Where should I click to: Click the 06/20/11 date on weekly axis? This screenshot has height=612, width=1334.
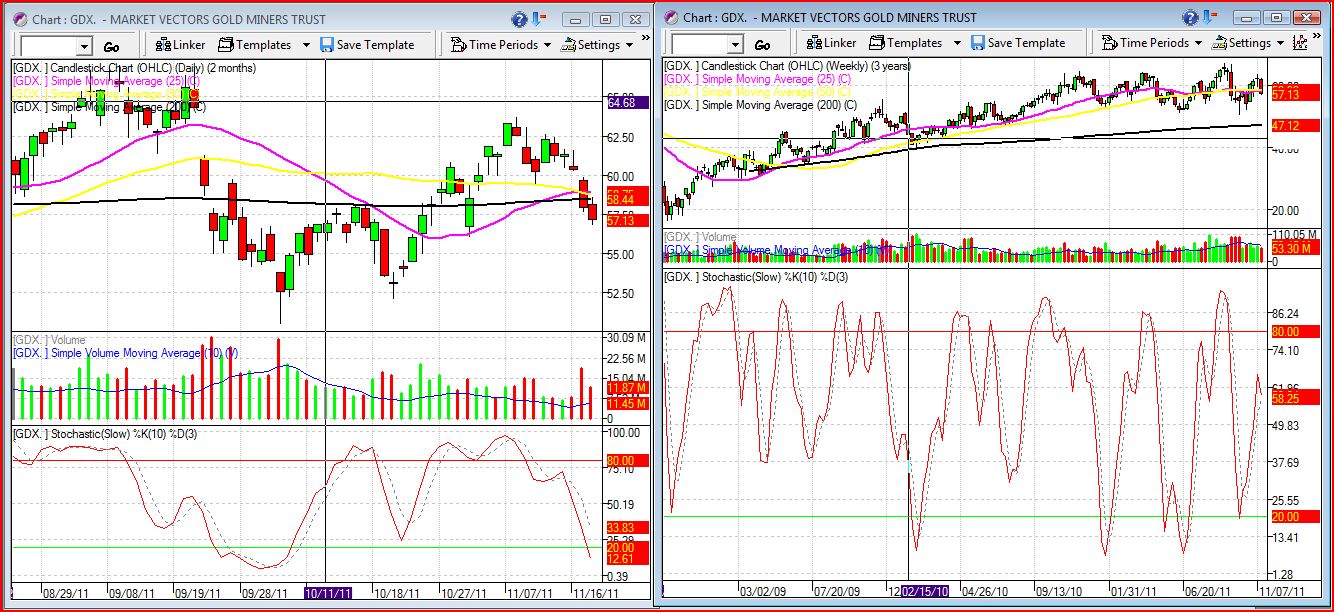click(x=1208, y=590)
